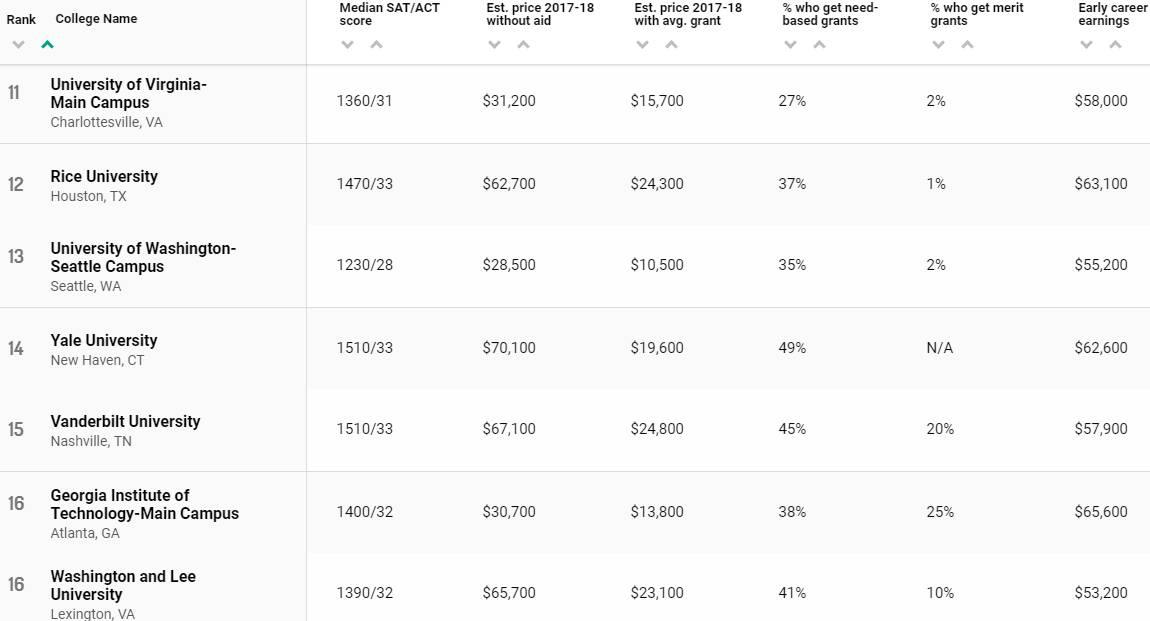The height and width of the screenshot is (621, 1150).
Task: Sort Median SAT/ACT score descending
Action: click(x=348, y=45)
